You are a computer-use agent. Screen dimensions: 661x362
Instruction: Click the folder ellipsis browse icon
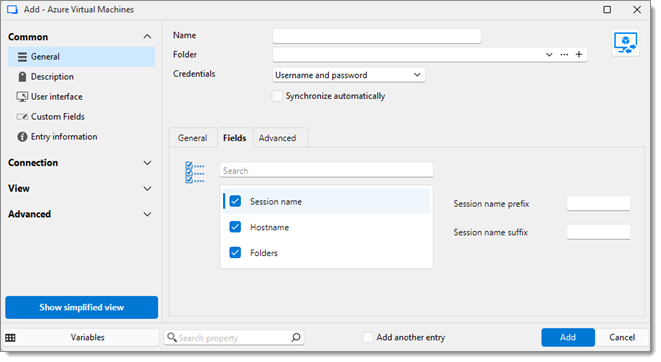564,54
